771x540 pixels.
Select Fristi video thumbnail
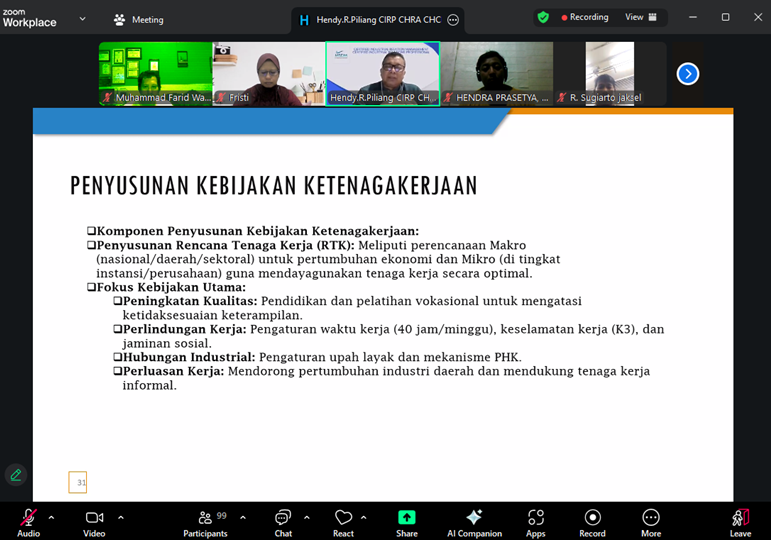click(269, 74)
